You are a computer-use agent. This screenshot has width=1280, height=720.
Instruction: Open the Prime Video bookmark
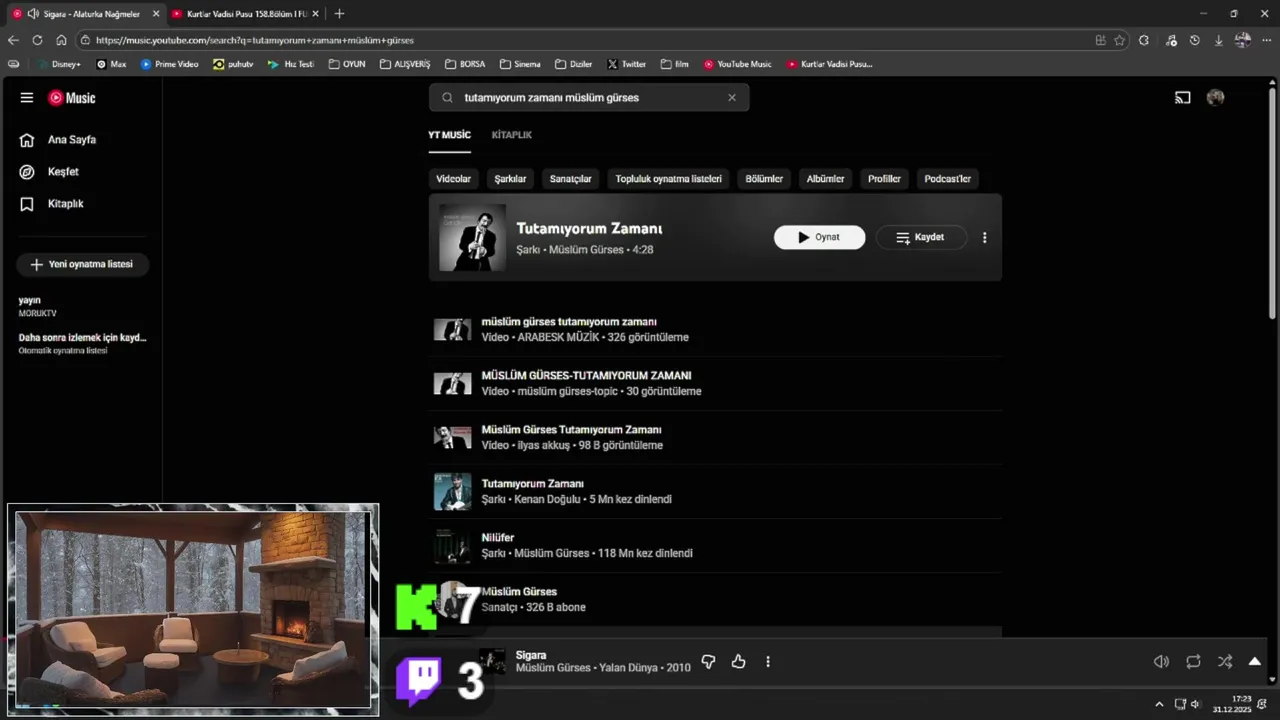(170, 64)
